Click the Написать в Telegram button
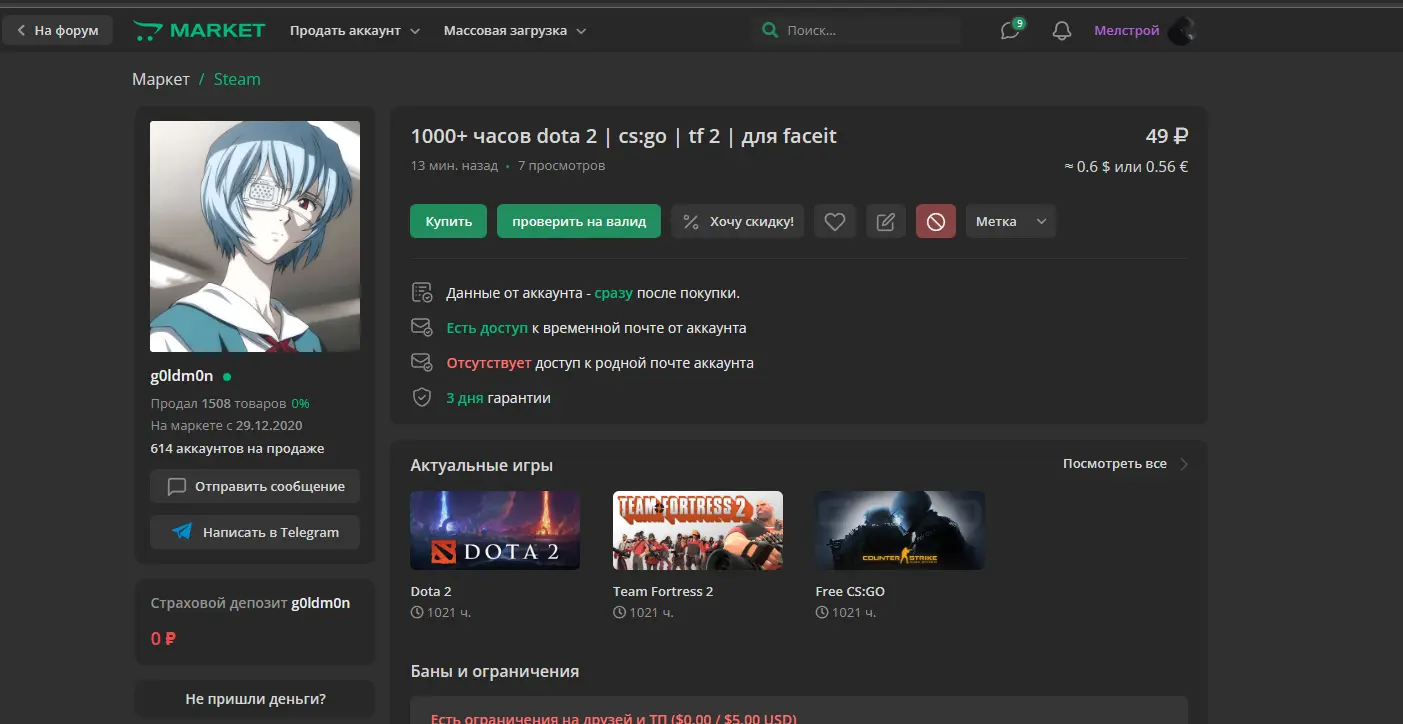1403x724 pixels. 255,532
